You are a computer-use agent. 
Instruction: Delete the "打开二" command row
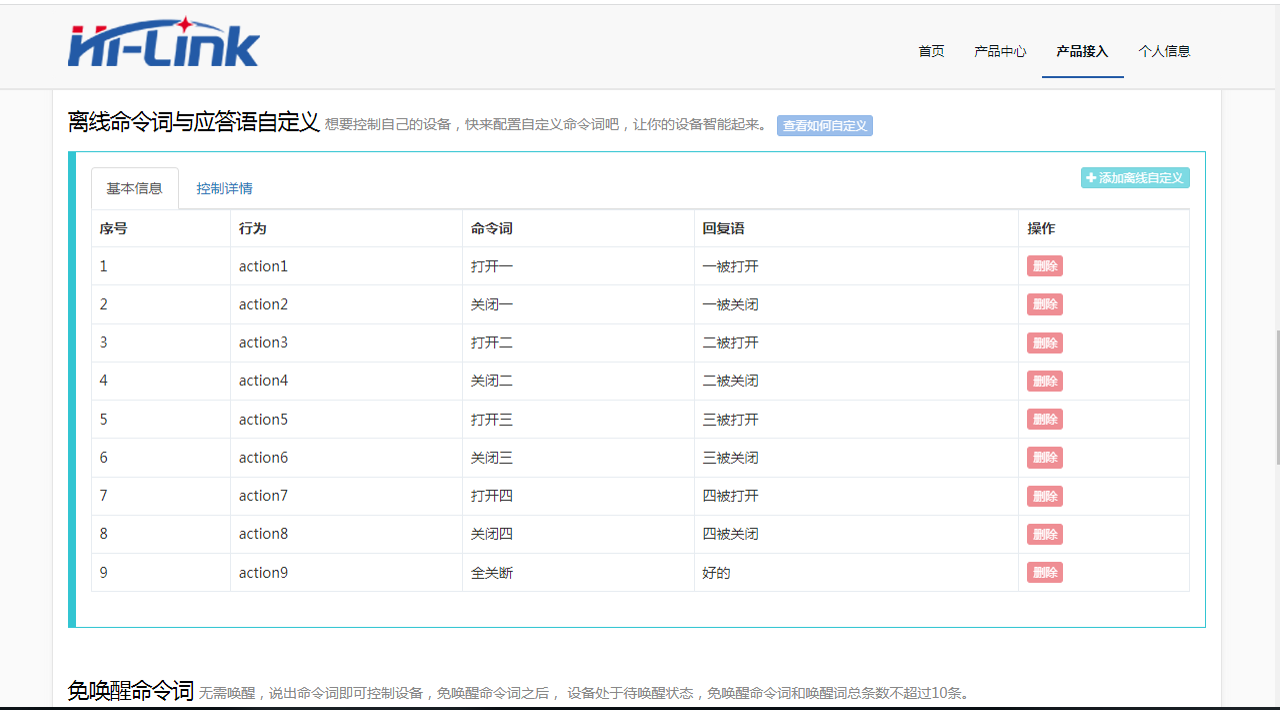pos(1044,342)
